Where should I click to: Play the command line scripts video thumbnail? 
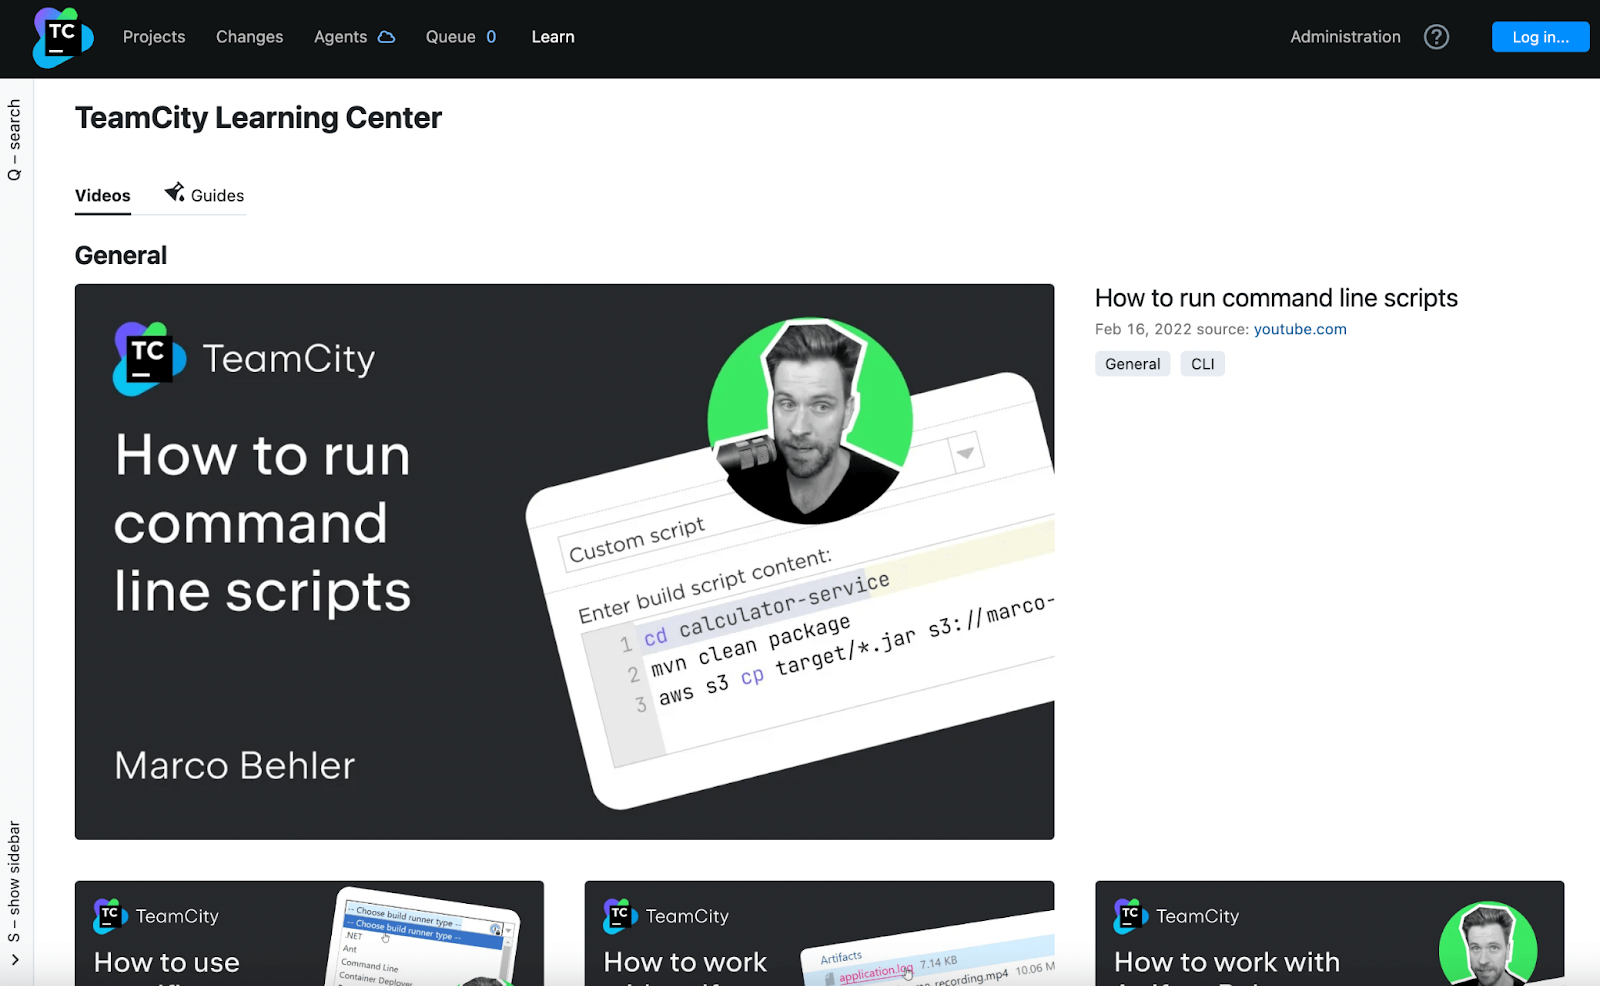click(x=564, y=562)
